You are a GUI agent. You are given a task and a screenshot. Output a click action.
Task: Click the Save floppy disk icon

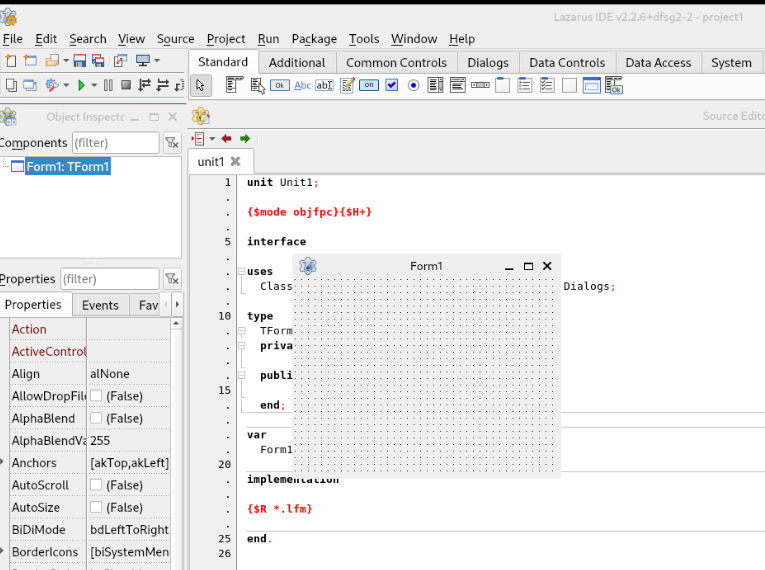80,61
